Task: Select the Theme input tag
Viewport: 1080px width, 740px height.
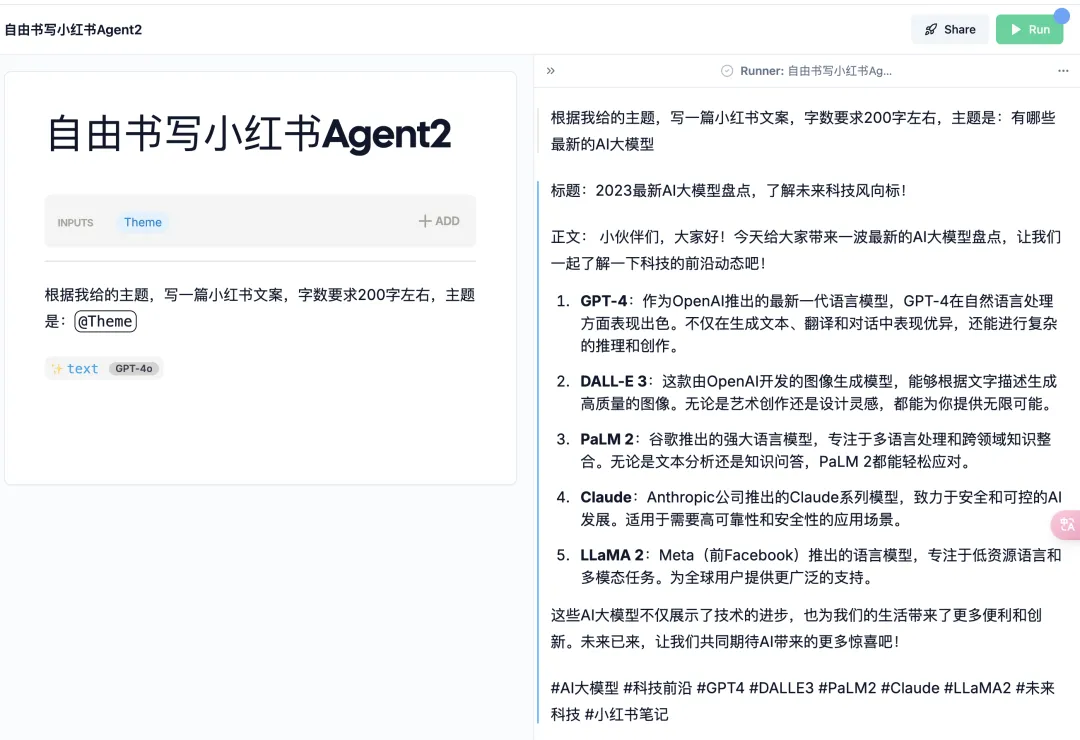Action: tap(143, 222)
